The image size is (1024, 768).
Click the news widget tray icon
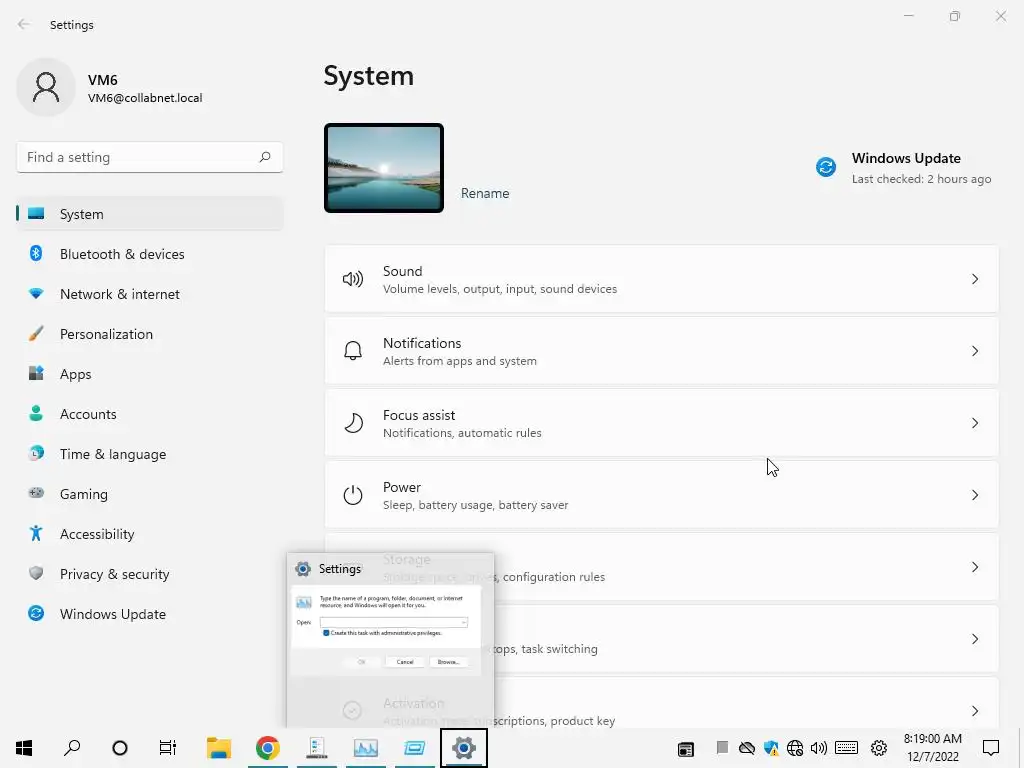686,749
